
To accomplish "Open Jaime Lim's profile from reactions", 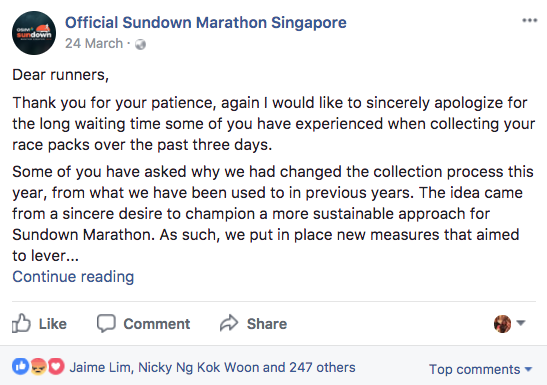I will (100, 368).
